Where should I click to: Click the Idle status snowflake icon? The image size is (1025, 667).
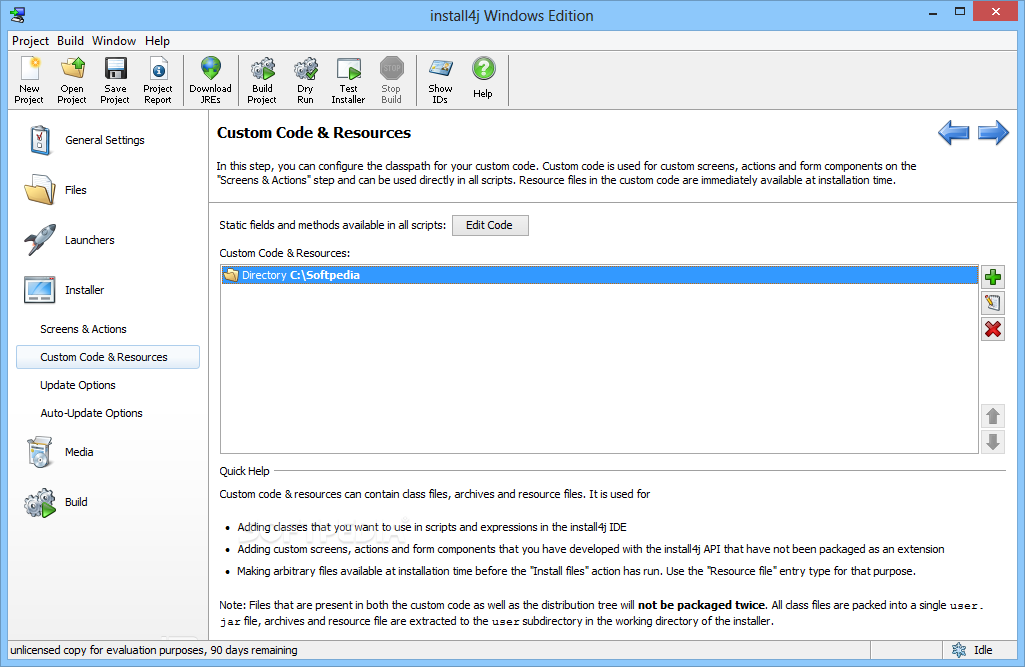tap(959, 650)
